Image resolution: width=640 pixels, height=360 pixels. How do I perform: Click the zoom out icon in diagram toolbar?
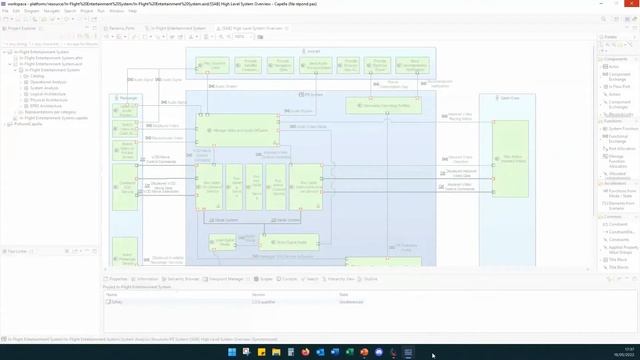228,37
